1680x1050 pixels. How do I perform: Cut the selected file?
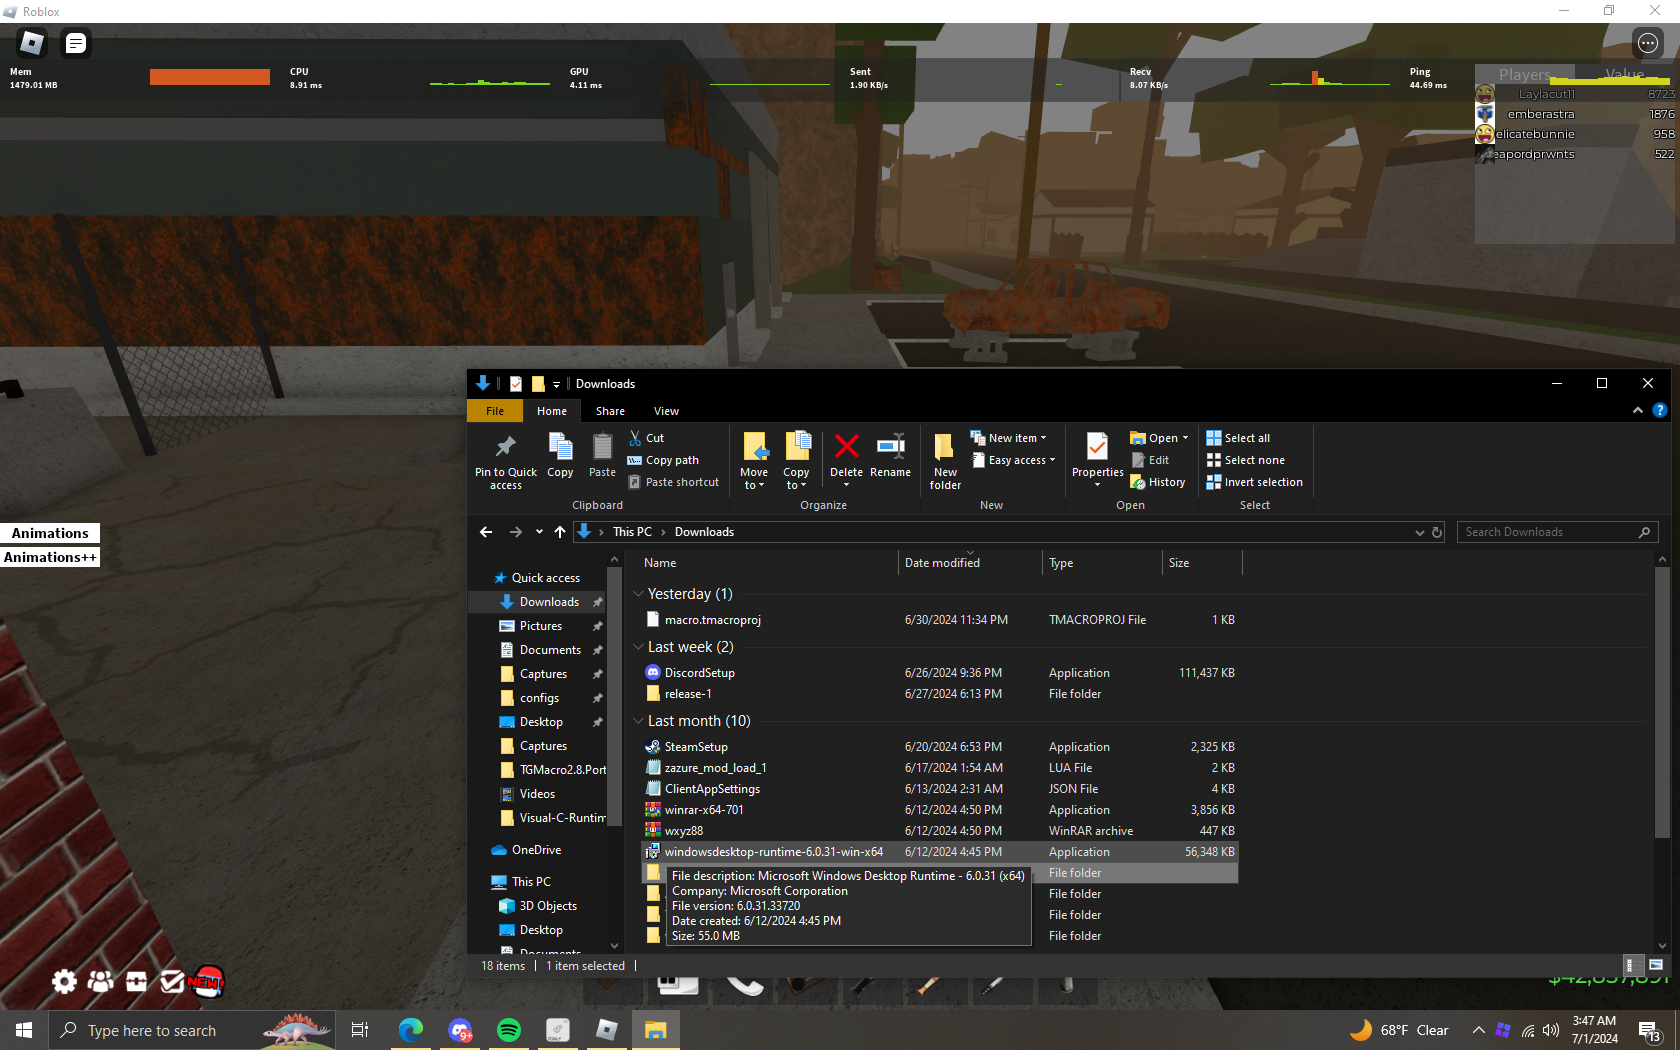point(646,438)
